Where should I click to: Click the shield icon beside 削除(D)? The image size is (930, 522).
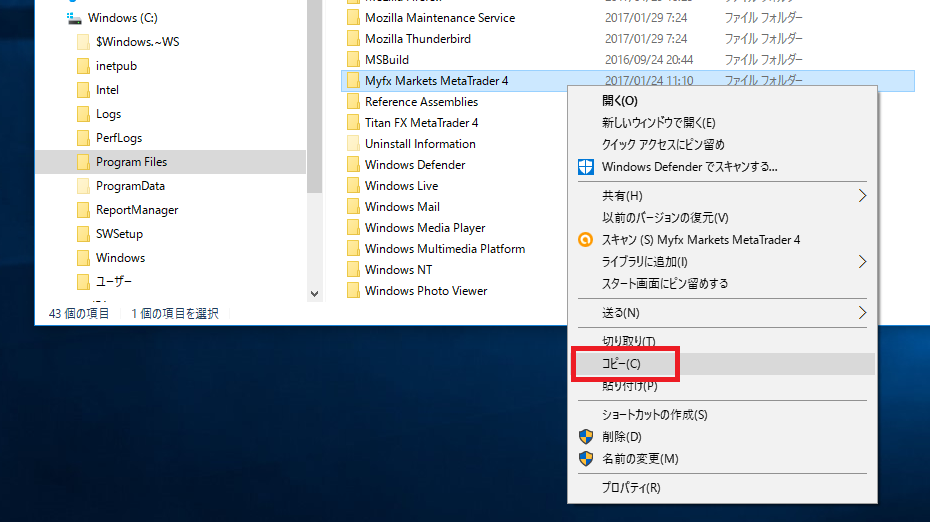(585, 437)
